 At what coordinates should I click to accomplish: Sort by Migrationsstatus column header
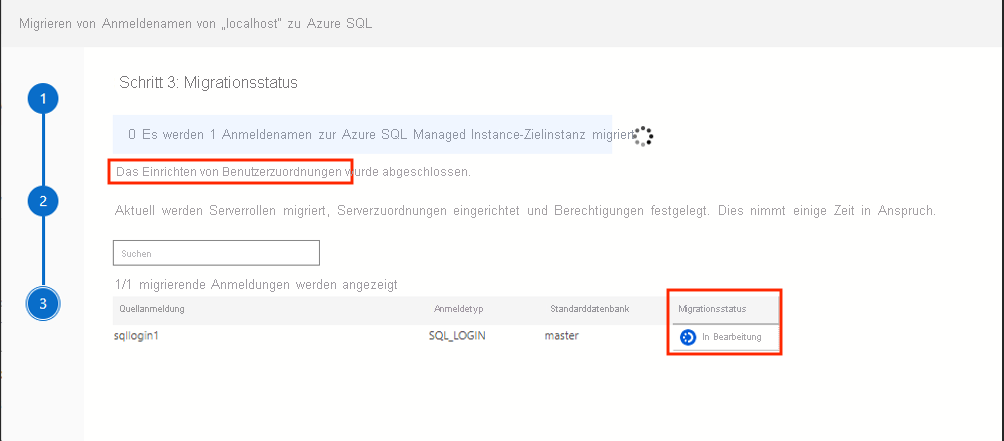click(713, 309)
